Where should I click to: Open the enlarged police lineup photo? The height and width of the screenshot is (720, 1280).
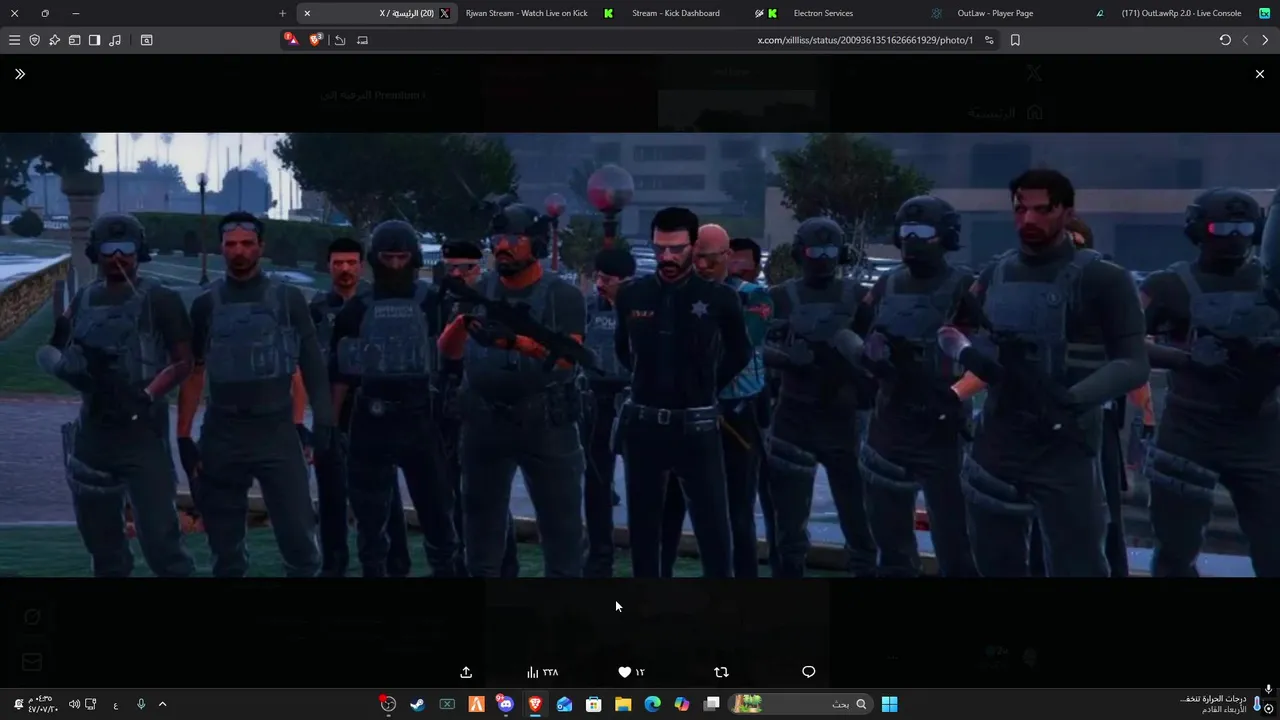point(640,355)
